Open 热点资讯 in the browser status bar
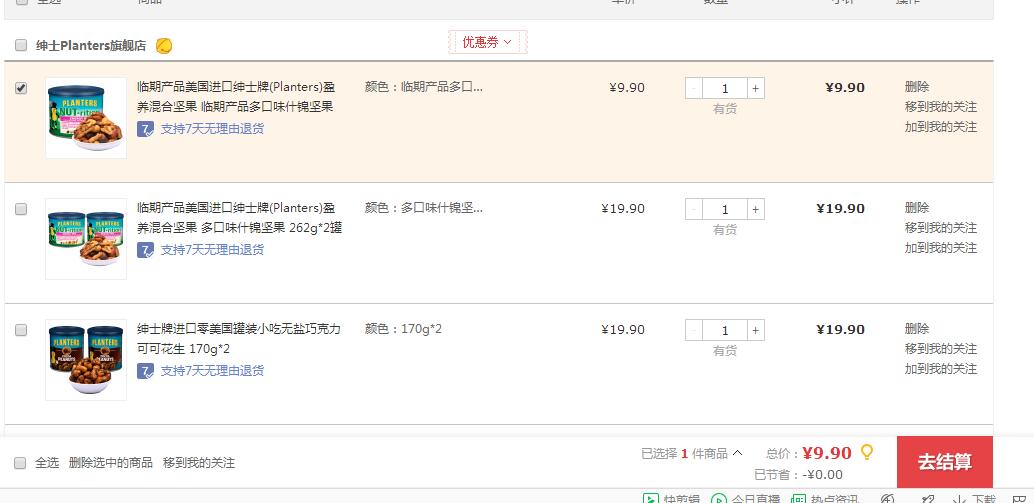1034x503 pixels. [x=824, y=498]
